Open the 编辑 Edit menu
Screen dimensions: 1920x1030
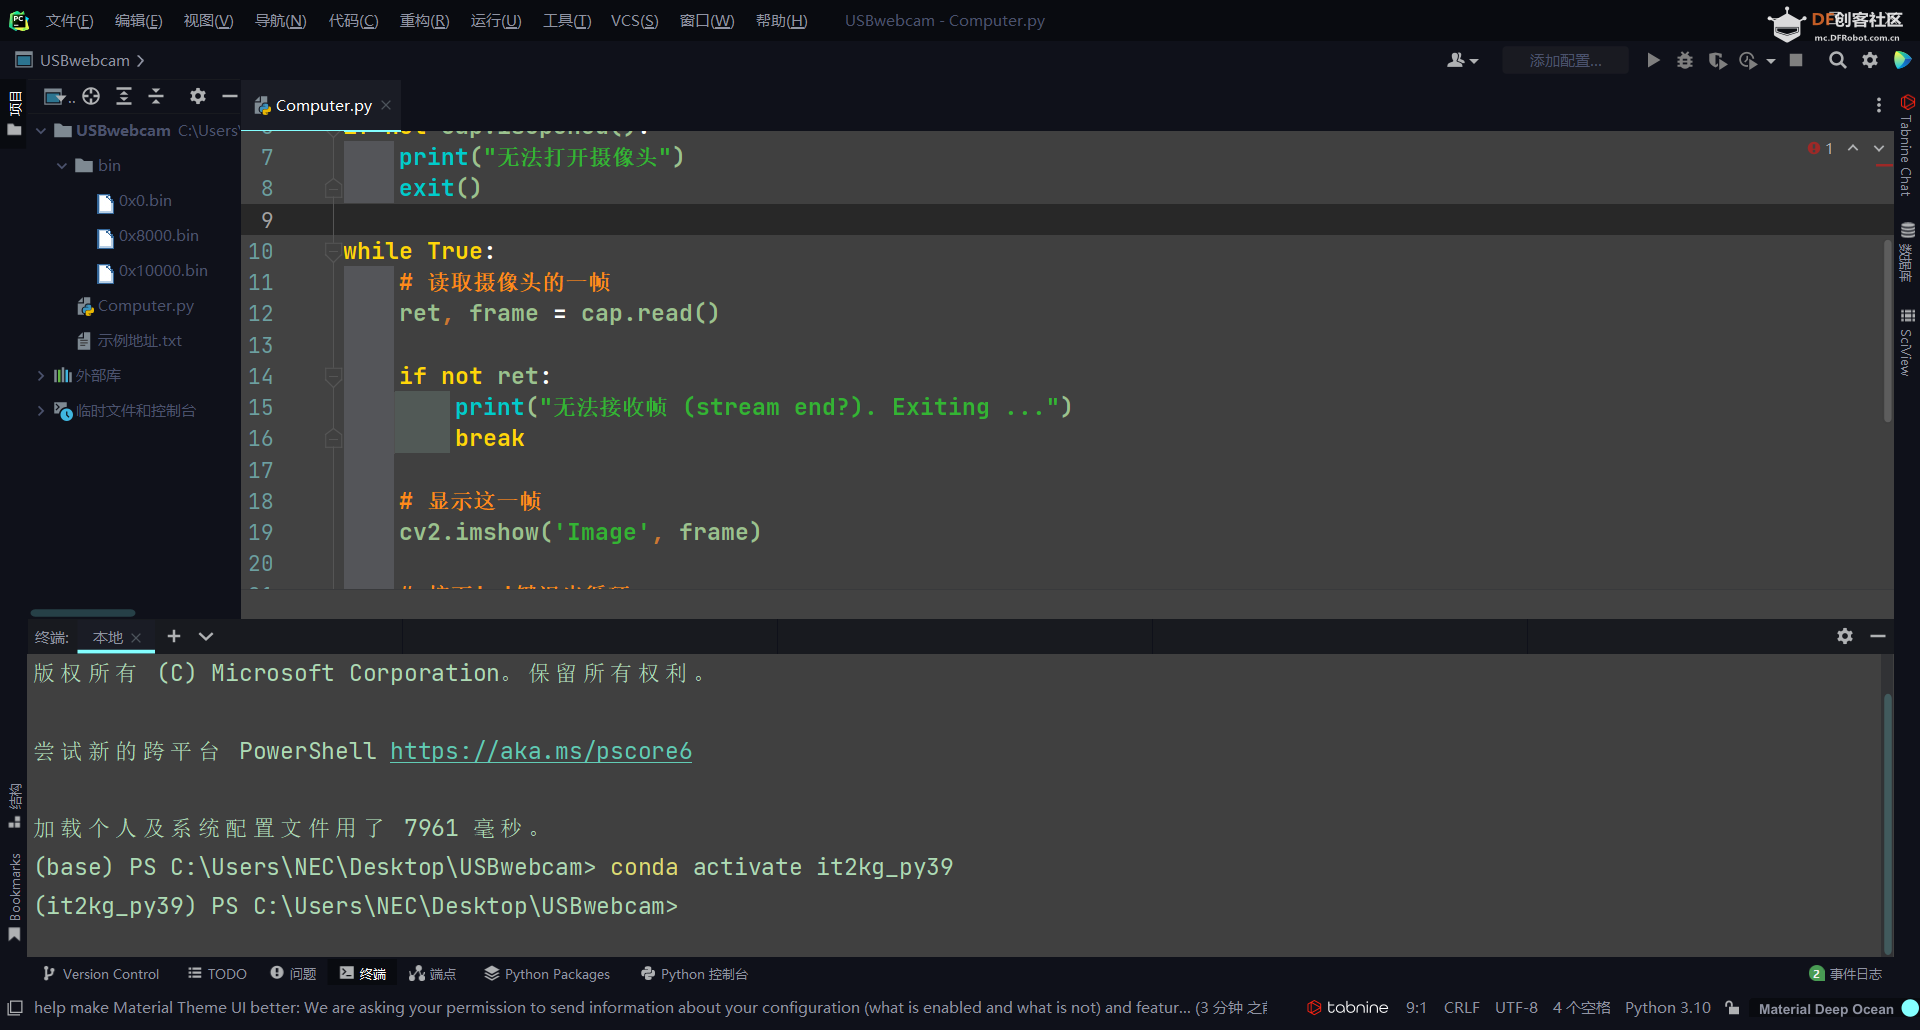pyautogui.click(x=138, y=21)
